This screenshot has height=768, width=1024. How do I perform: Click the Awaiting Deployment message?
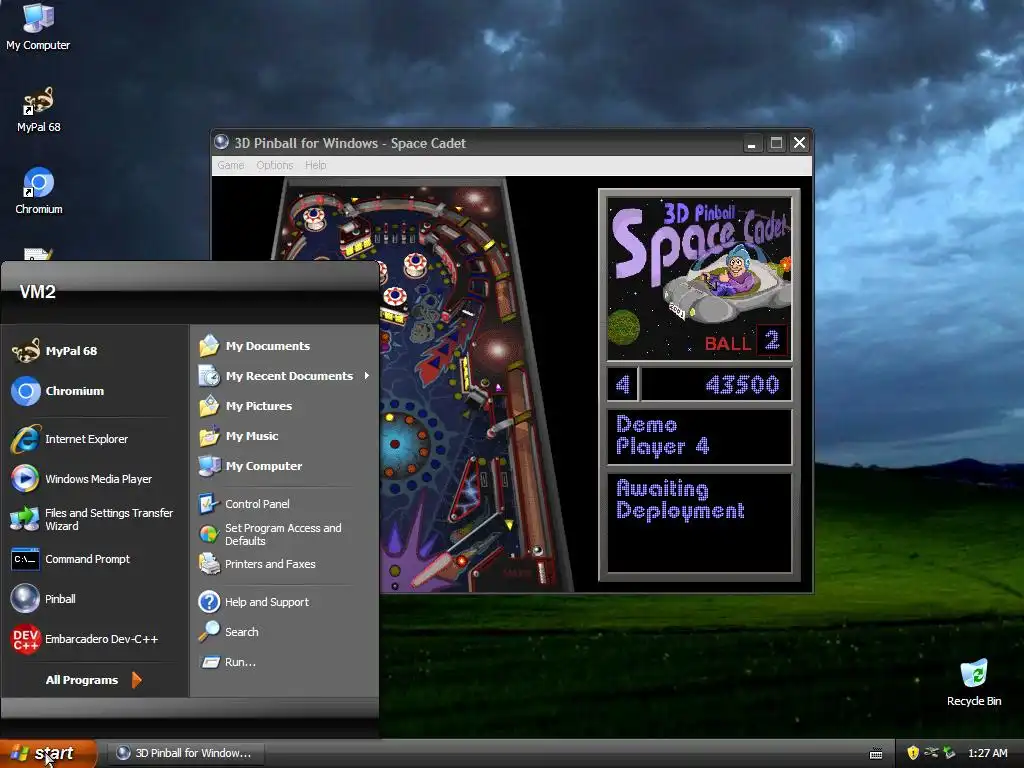(x=680, y=500)
